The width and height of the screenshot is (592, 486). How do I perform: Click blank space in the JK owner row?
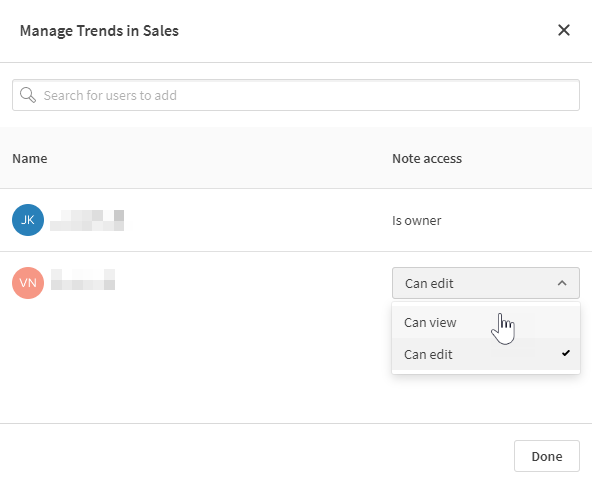[x=257, y=220]
